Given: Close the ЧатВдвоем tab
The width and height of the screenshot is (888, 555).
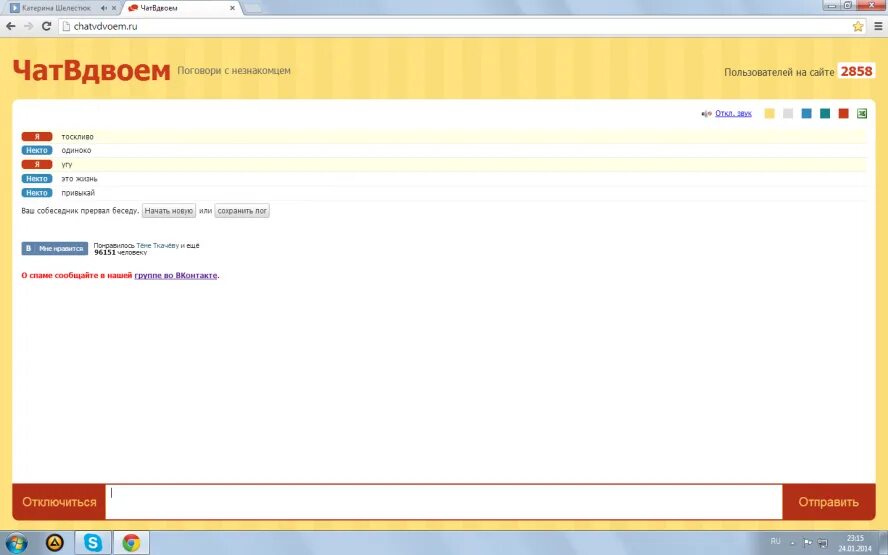Looking at the screenshot, I should point(232,8).
